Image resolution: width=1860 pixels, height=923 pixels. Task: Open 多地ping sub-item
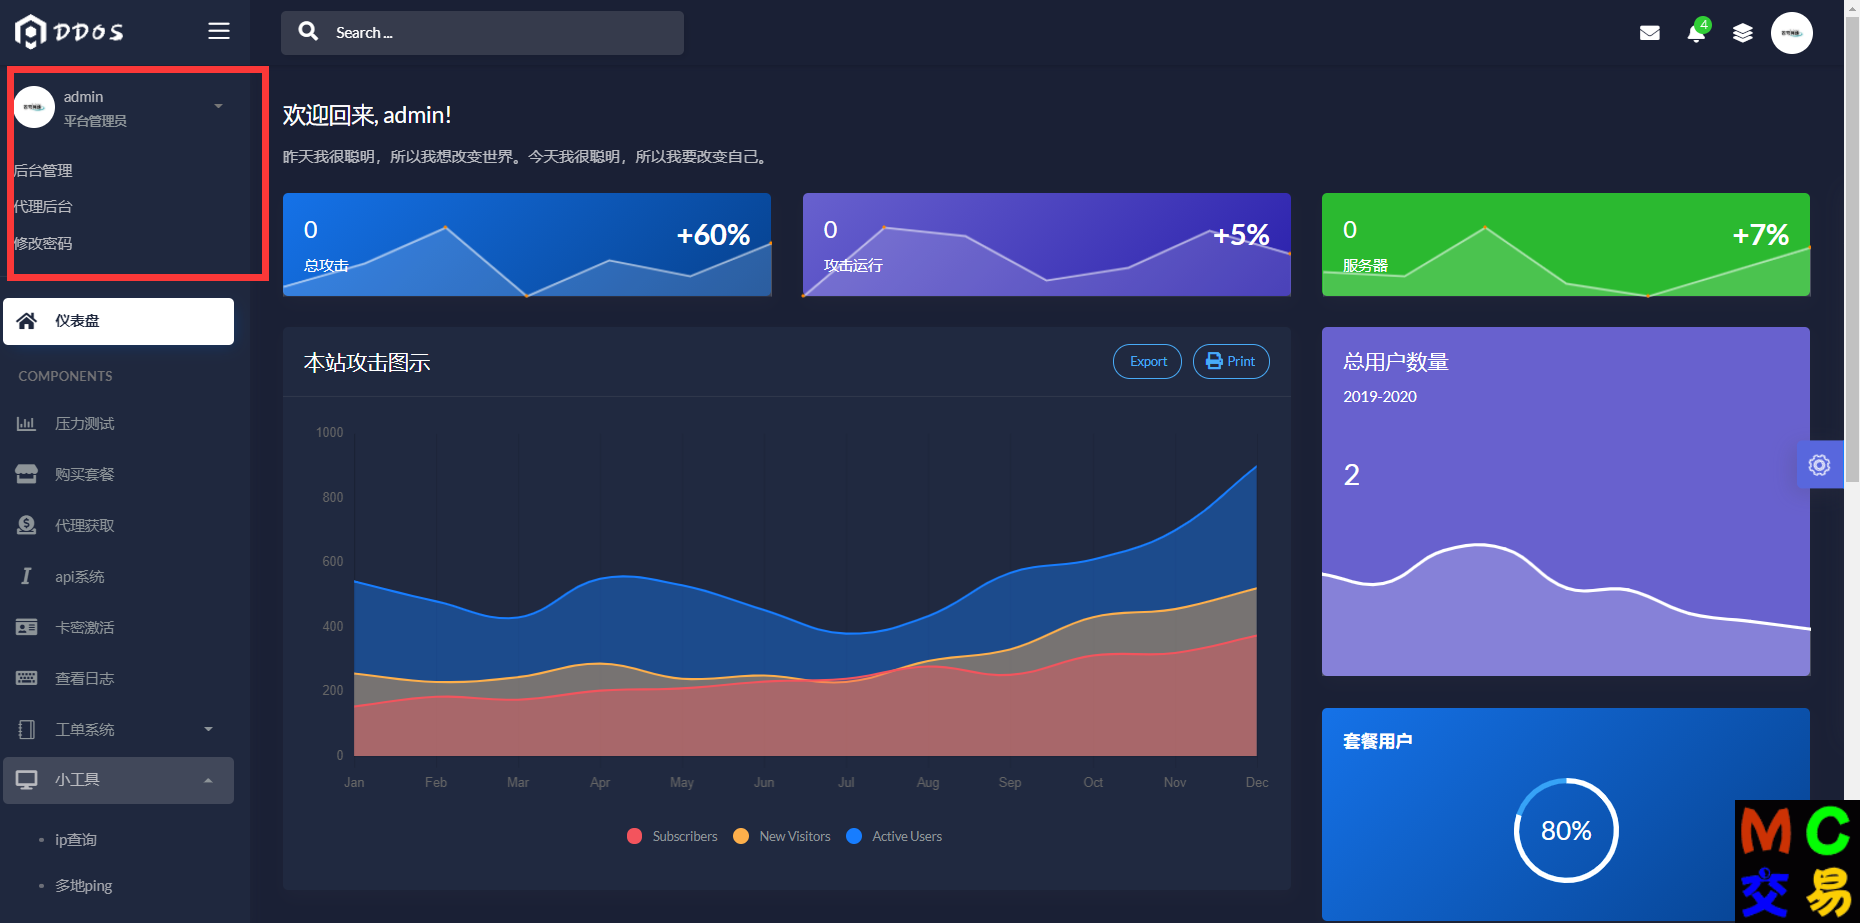(x=84, y=886)
